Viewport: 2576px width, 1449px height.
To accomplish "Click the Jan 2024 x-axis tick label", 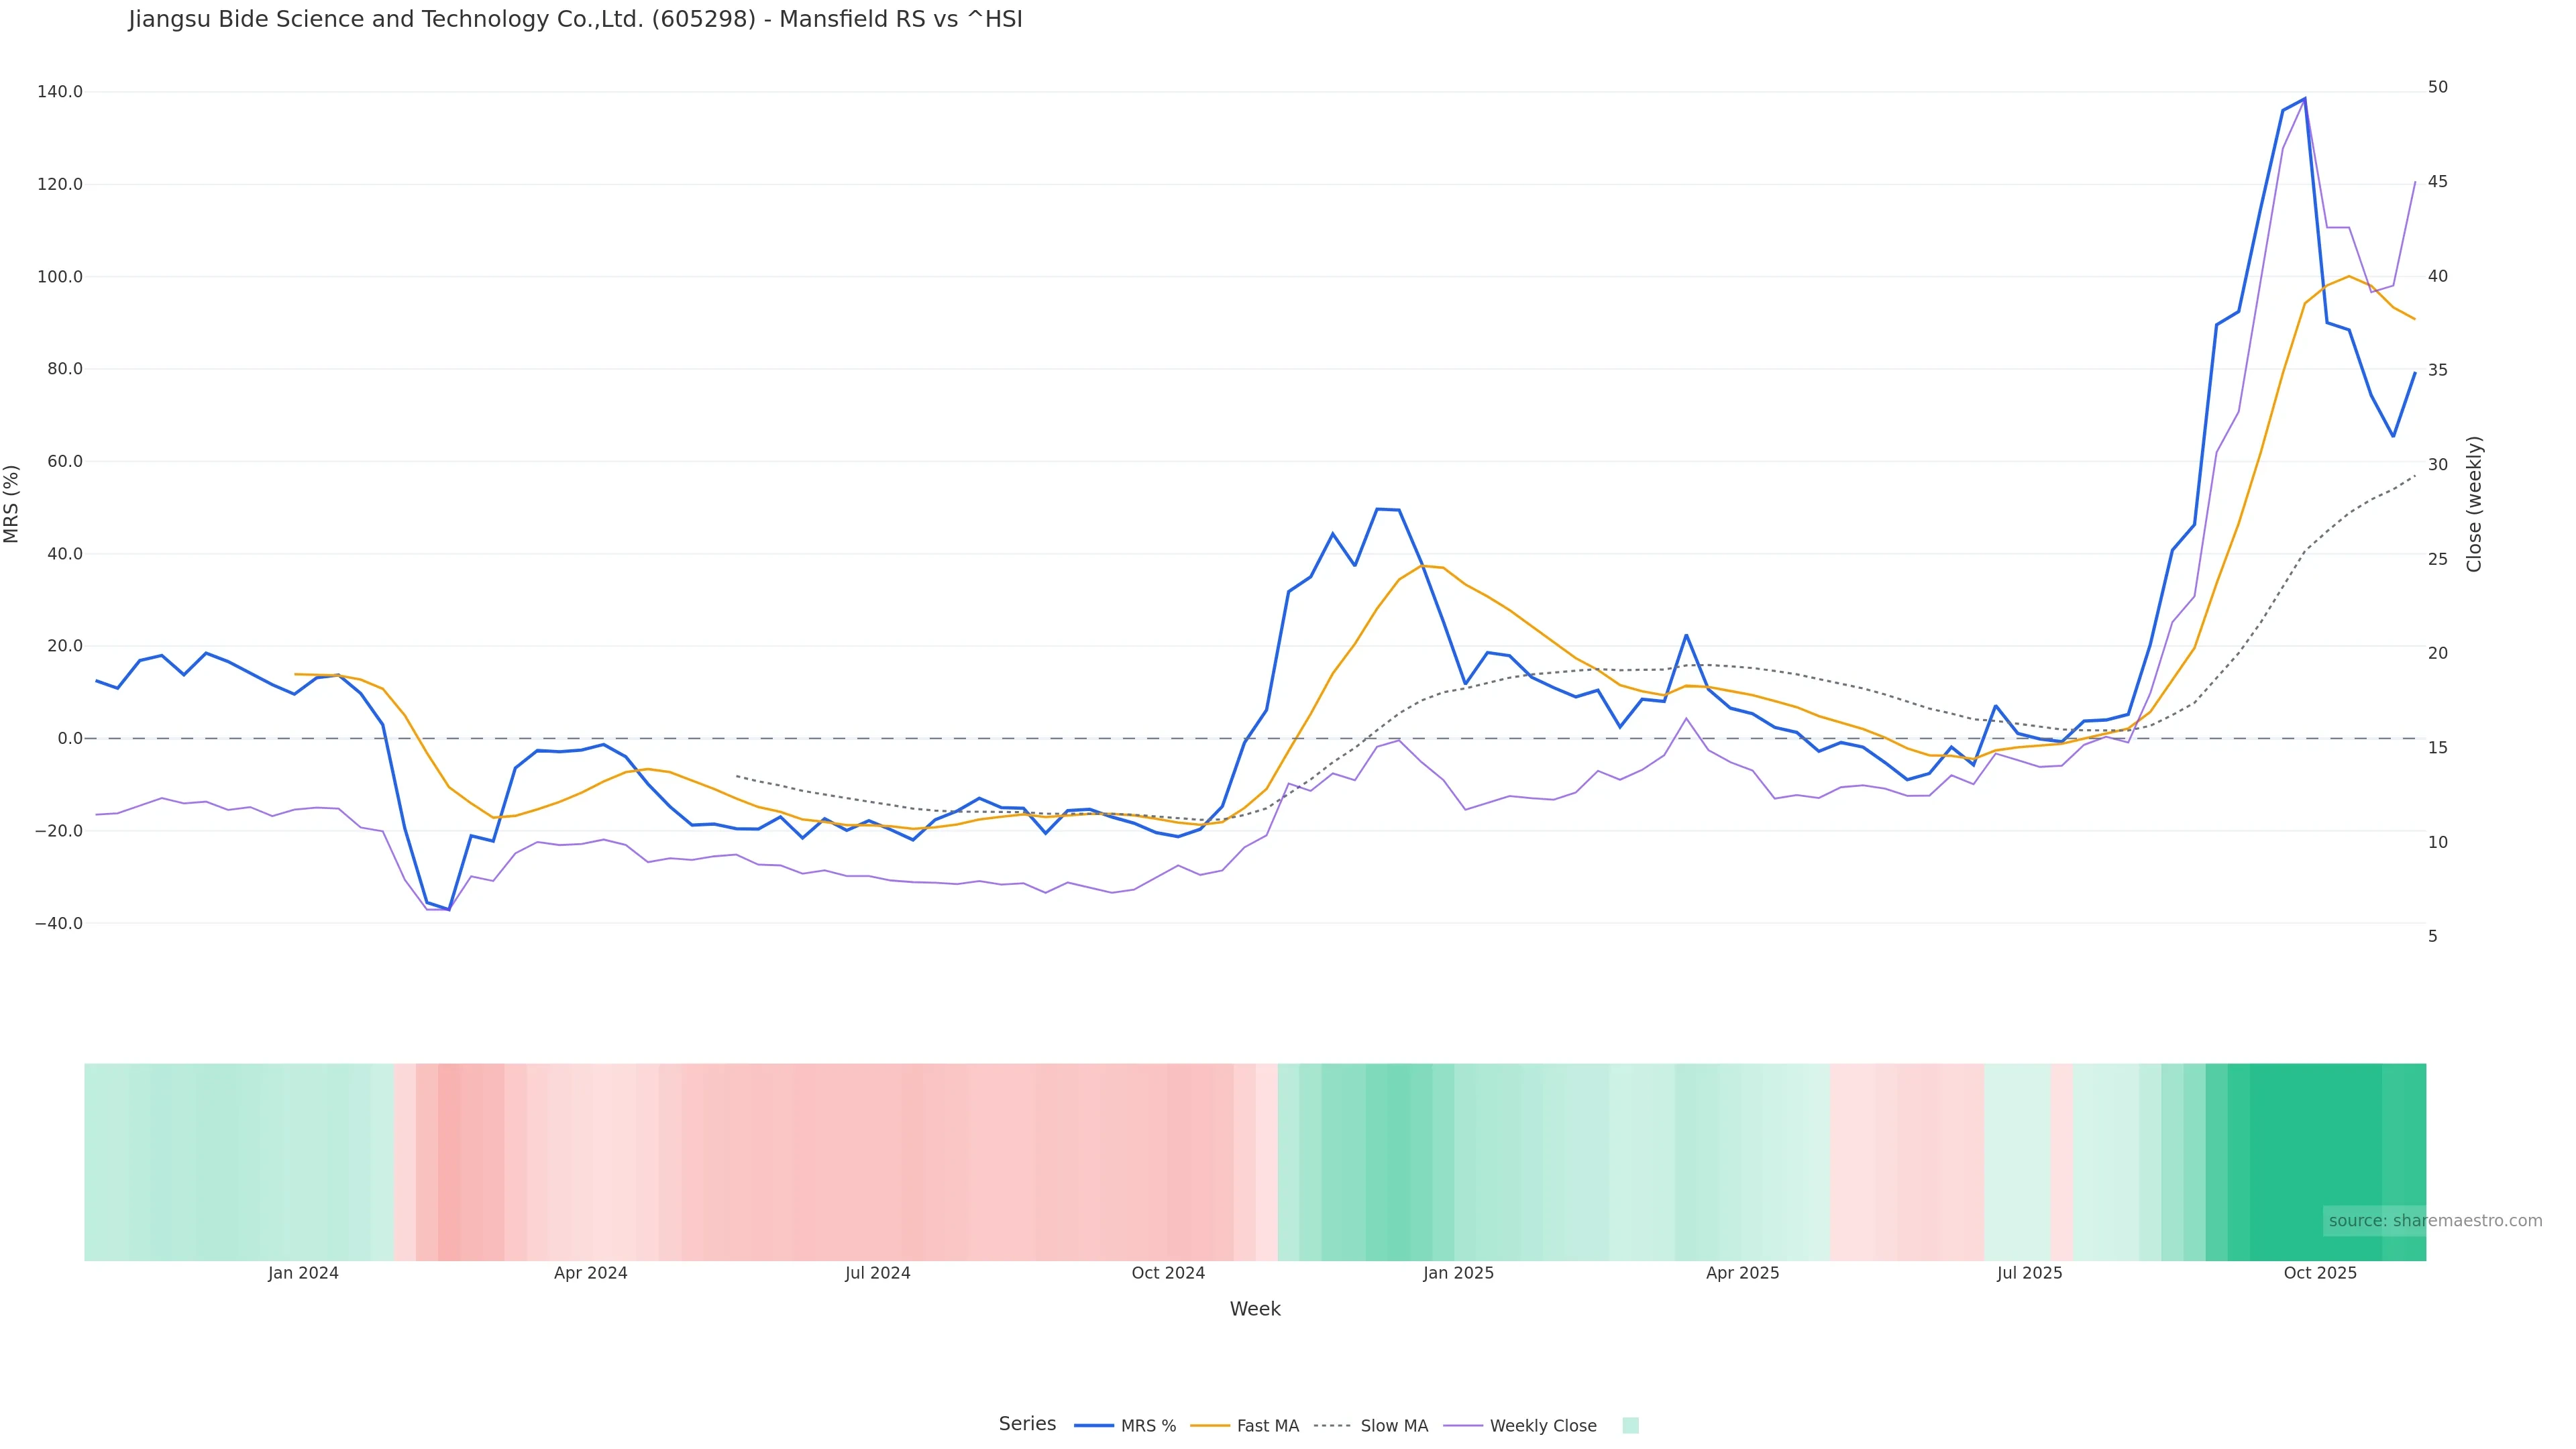I will (303, 1274).
